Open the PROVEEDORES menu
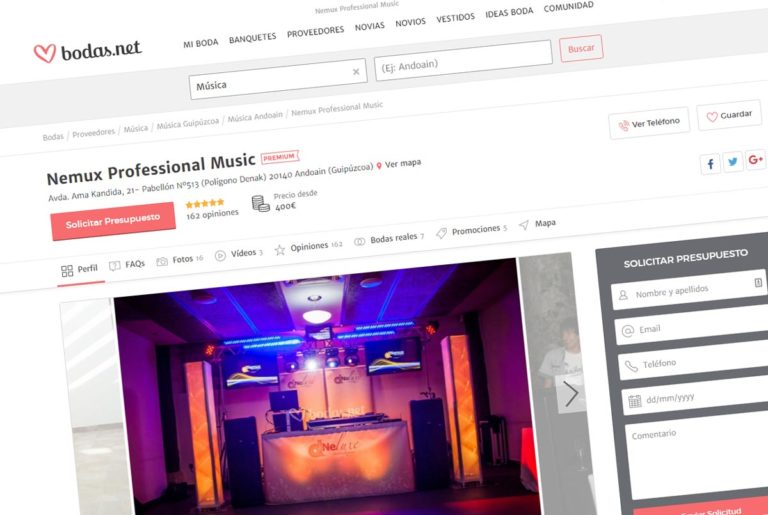 point(315,32)
